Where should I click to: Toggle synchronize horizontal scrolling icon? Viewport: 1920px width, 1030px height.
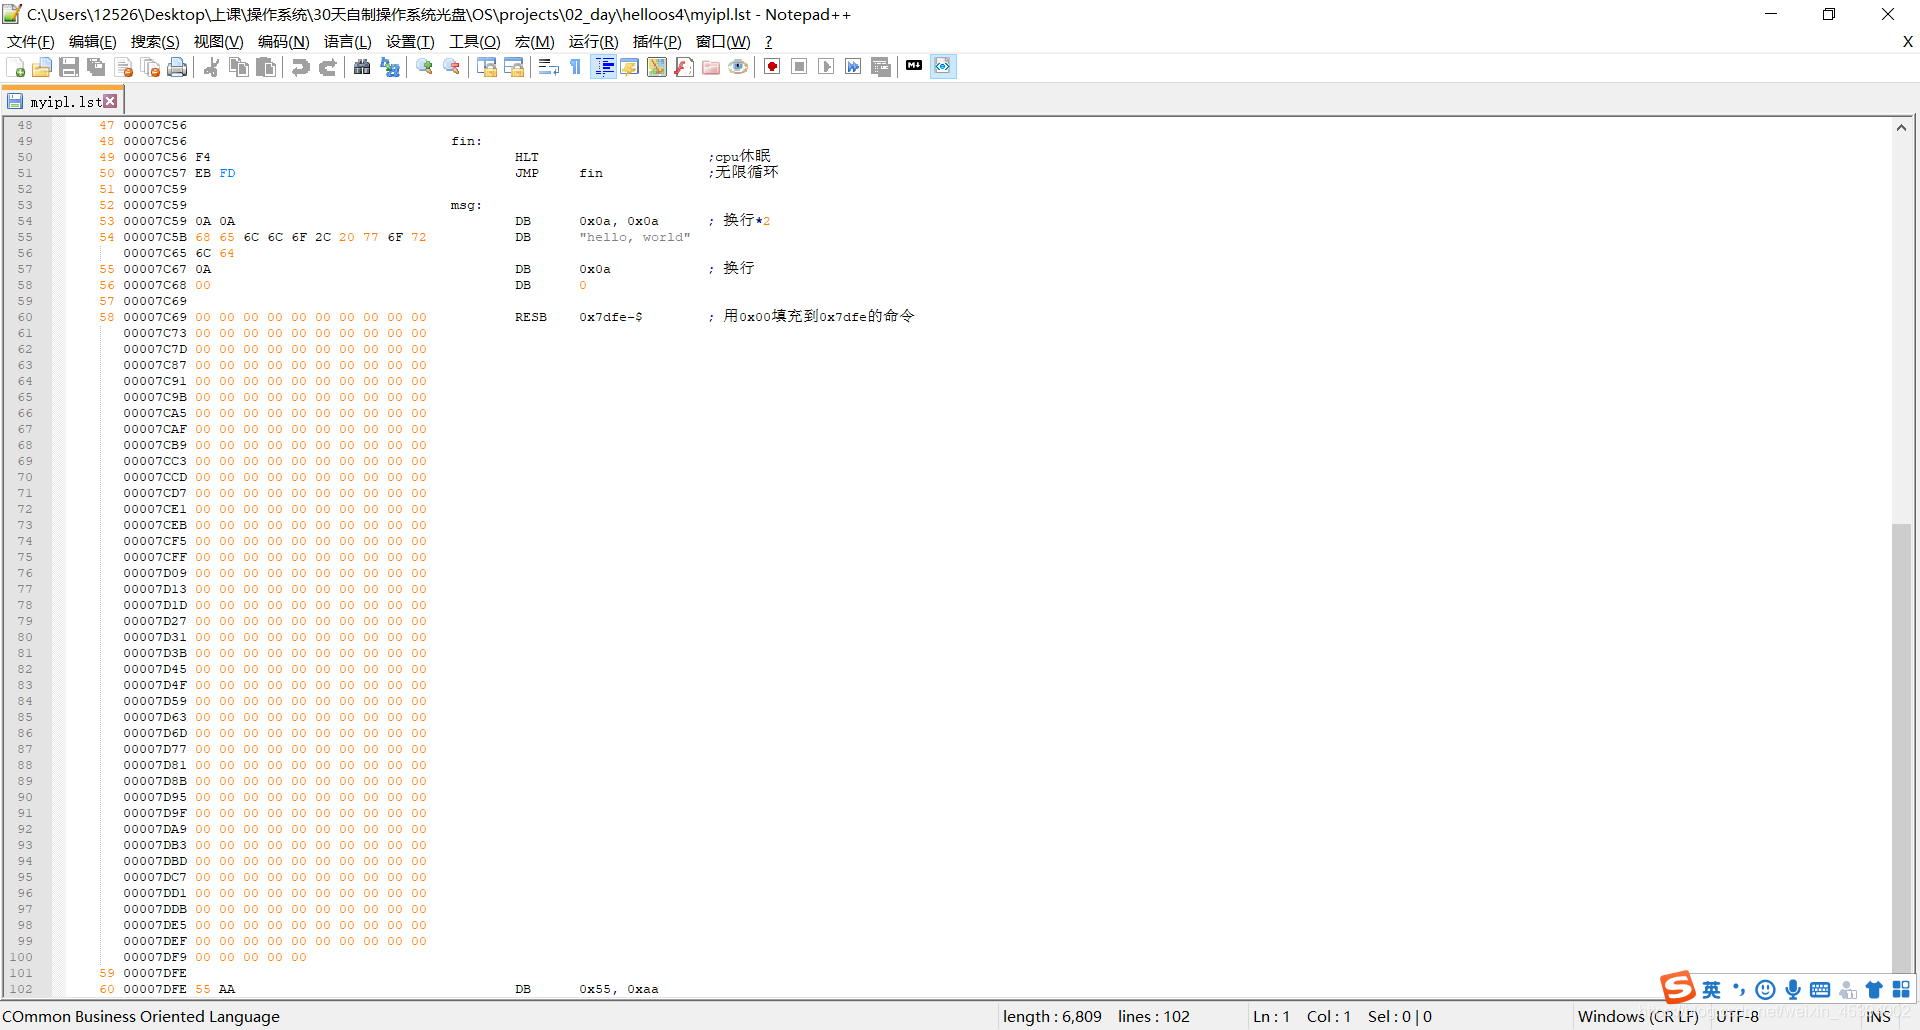[x=514, y=67]
